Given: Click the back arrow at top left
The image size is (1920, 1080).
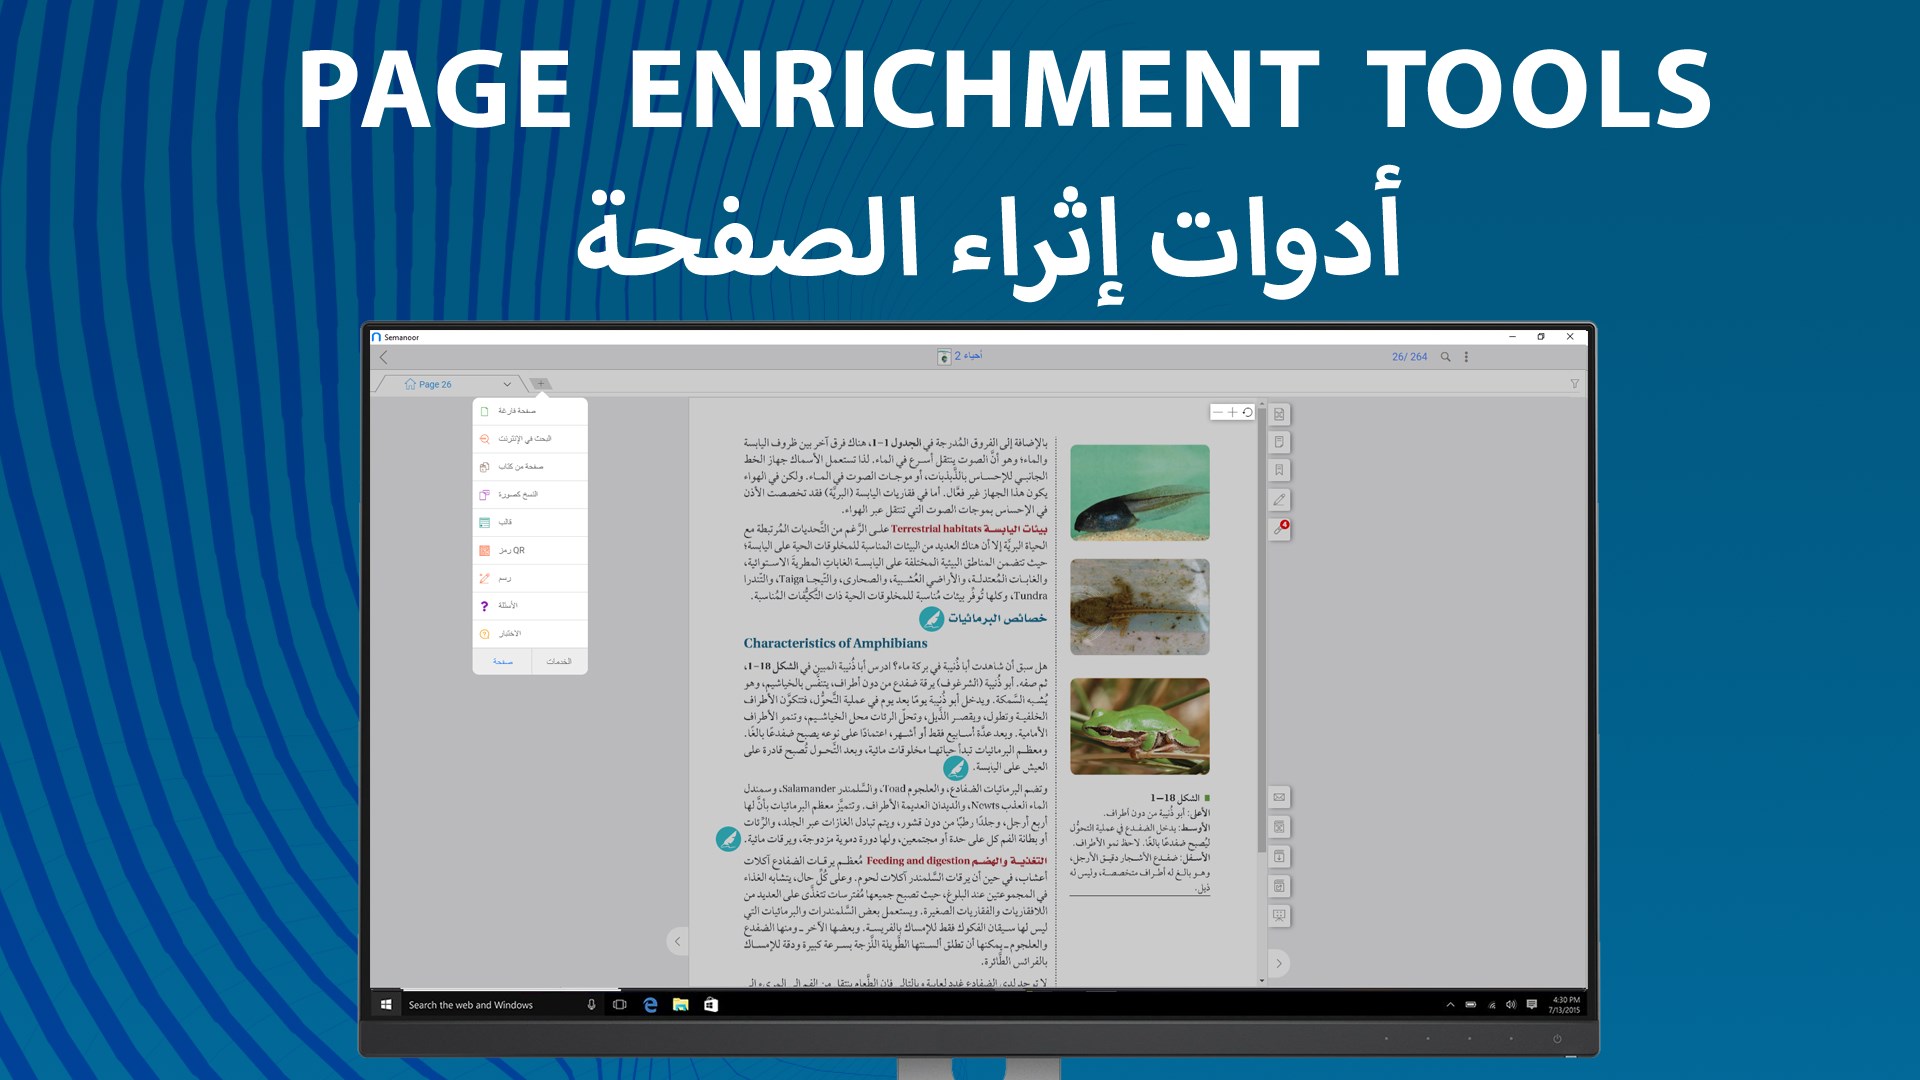Looking at the screenshot, I should coord(384,357).
